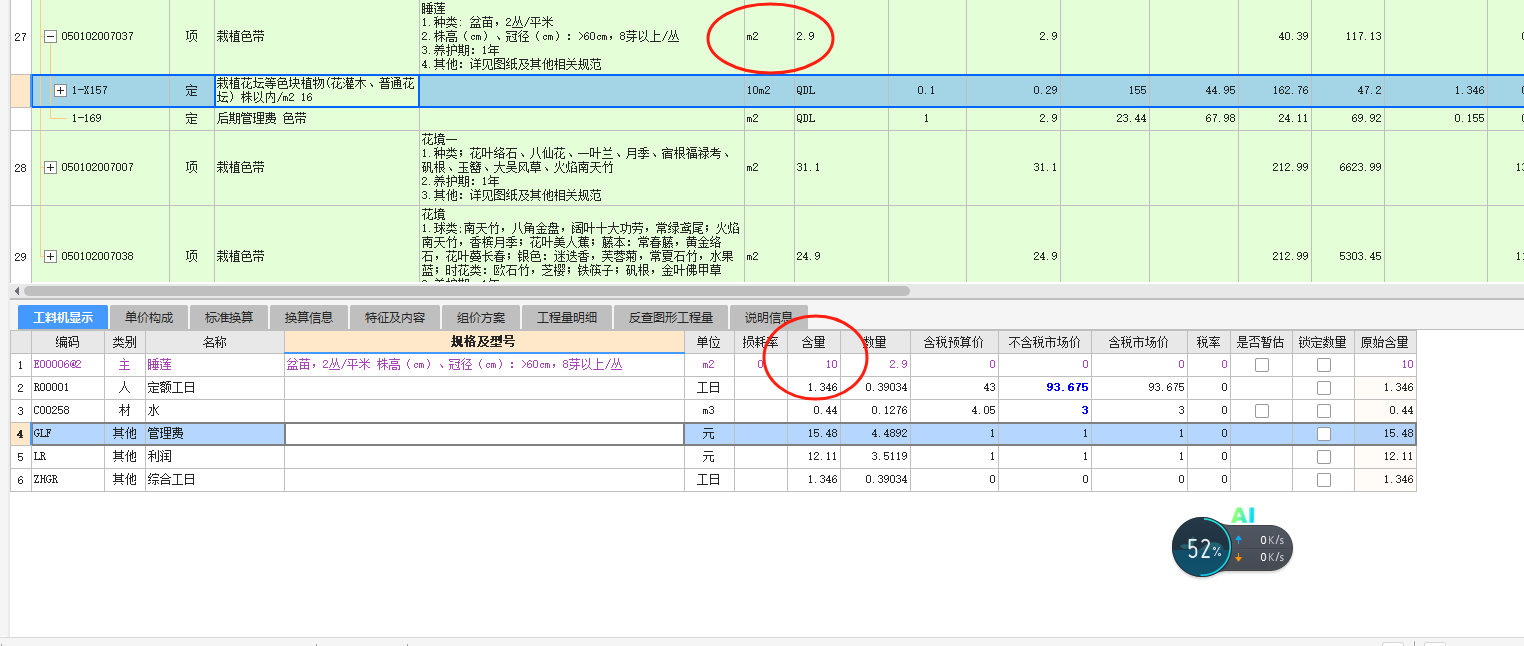
Task: Select the GLF code cell
Action: 68,434
